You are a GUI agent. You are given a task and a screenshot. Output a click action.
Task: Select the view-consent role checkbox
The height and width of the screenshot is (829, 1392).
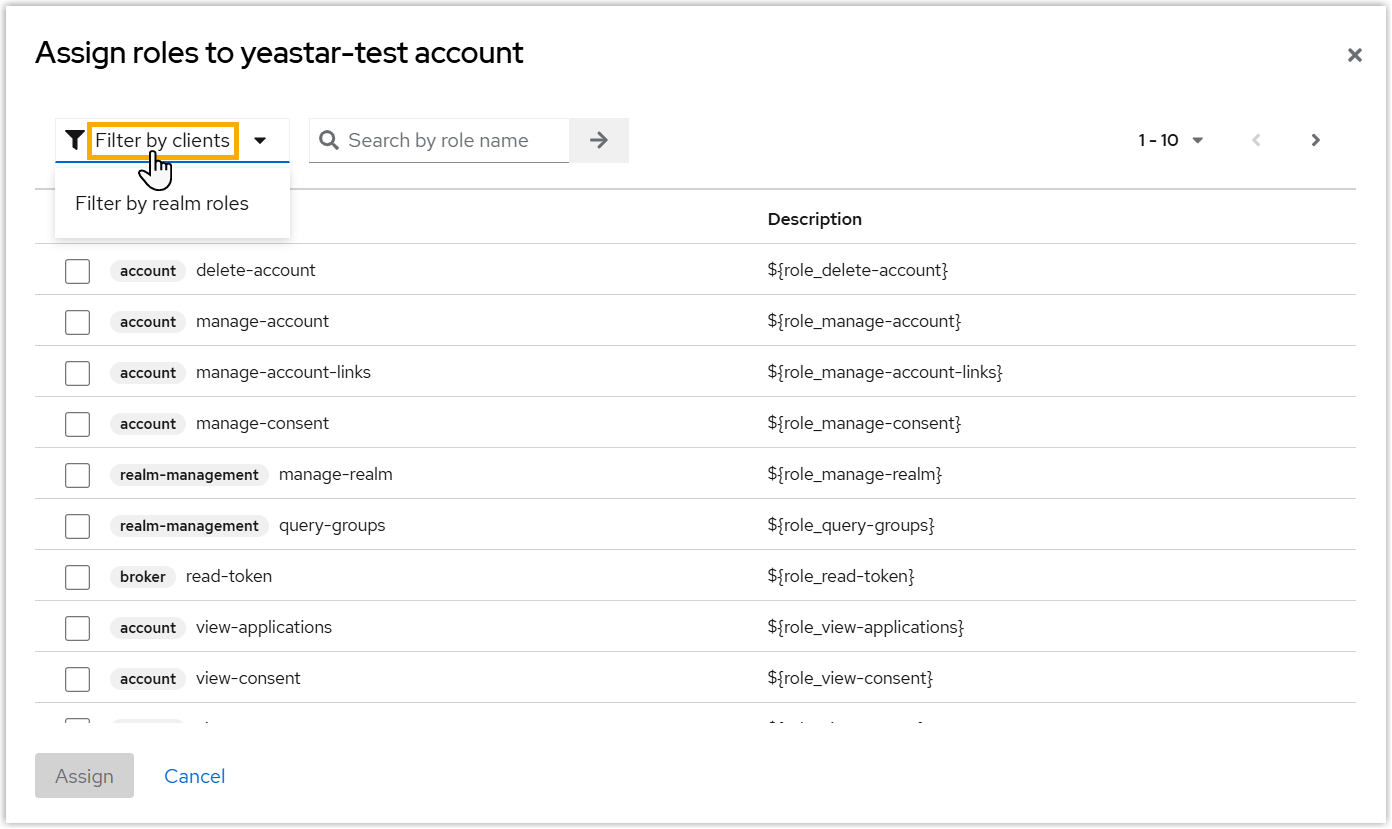click(x=78, y=679)
